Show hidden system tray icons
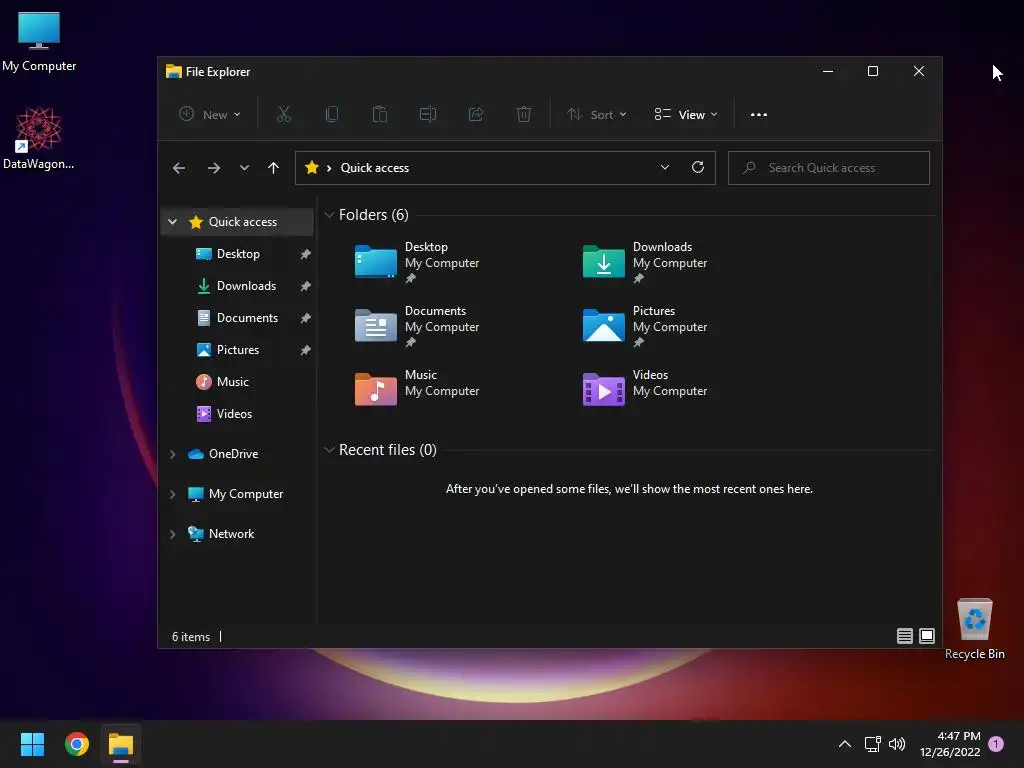 [x=844, y=744]
